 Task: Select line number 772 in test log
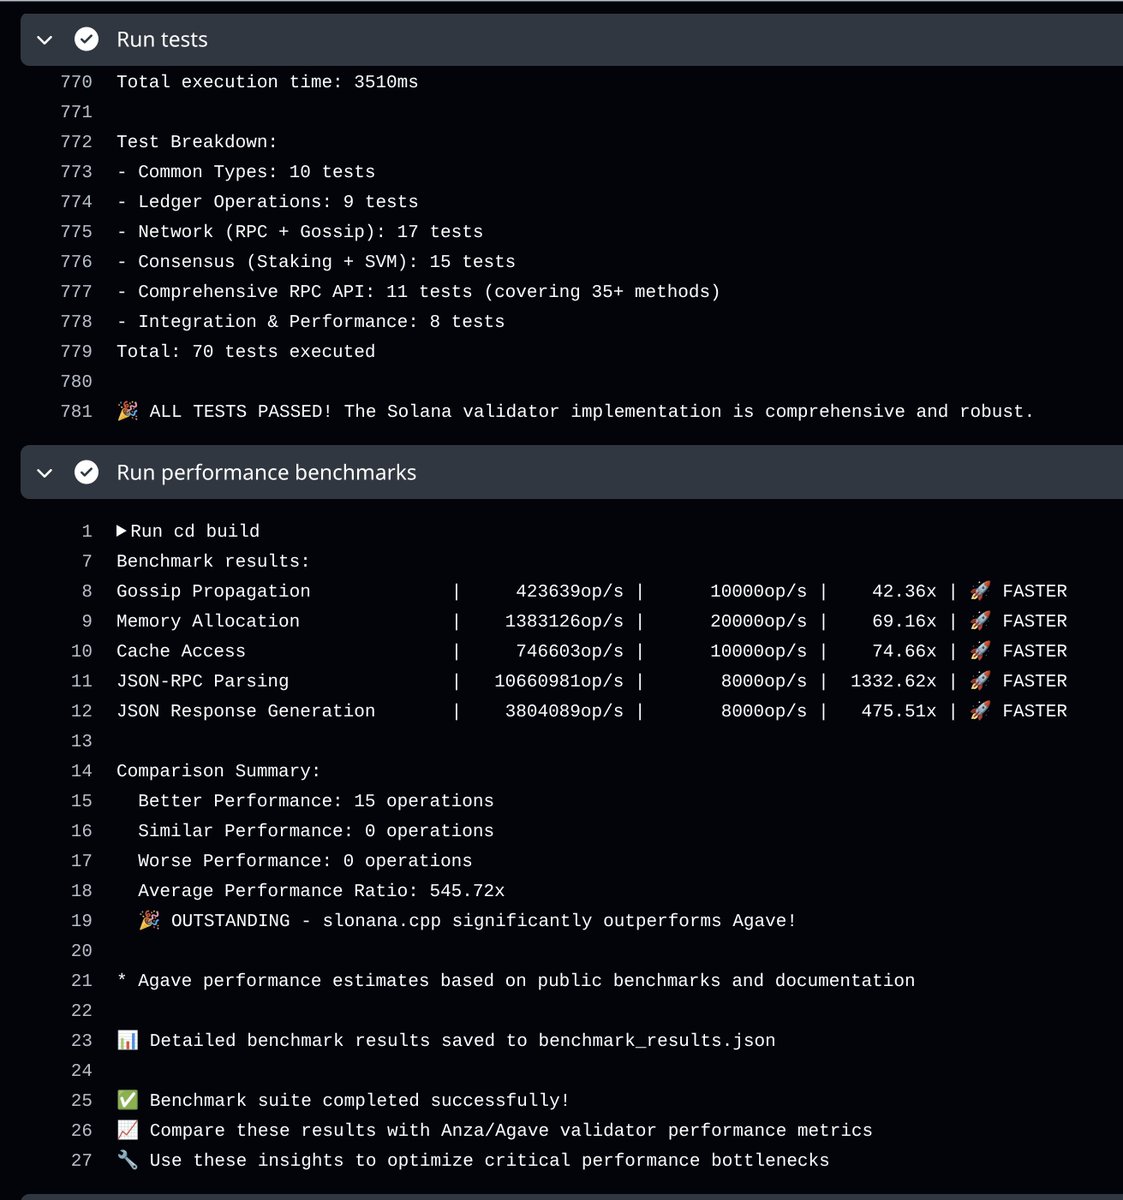pos(76,142)
